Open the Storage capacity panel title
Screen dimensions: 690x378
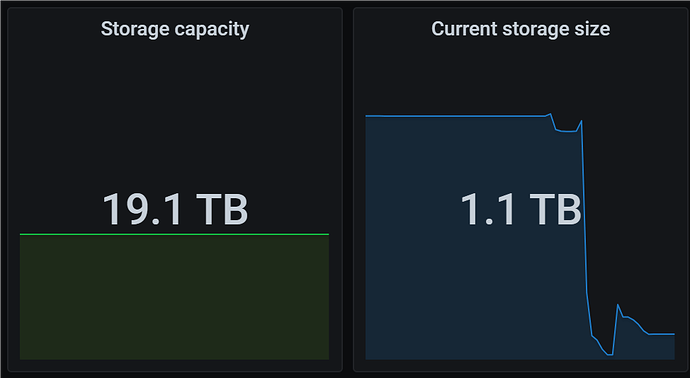coord(175,29)
